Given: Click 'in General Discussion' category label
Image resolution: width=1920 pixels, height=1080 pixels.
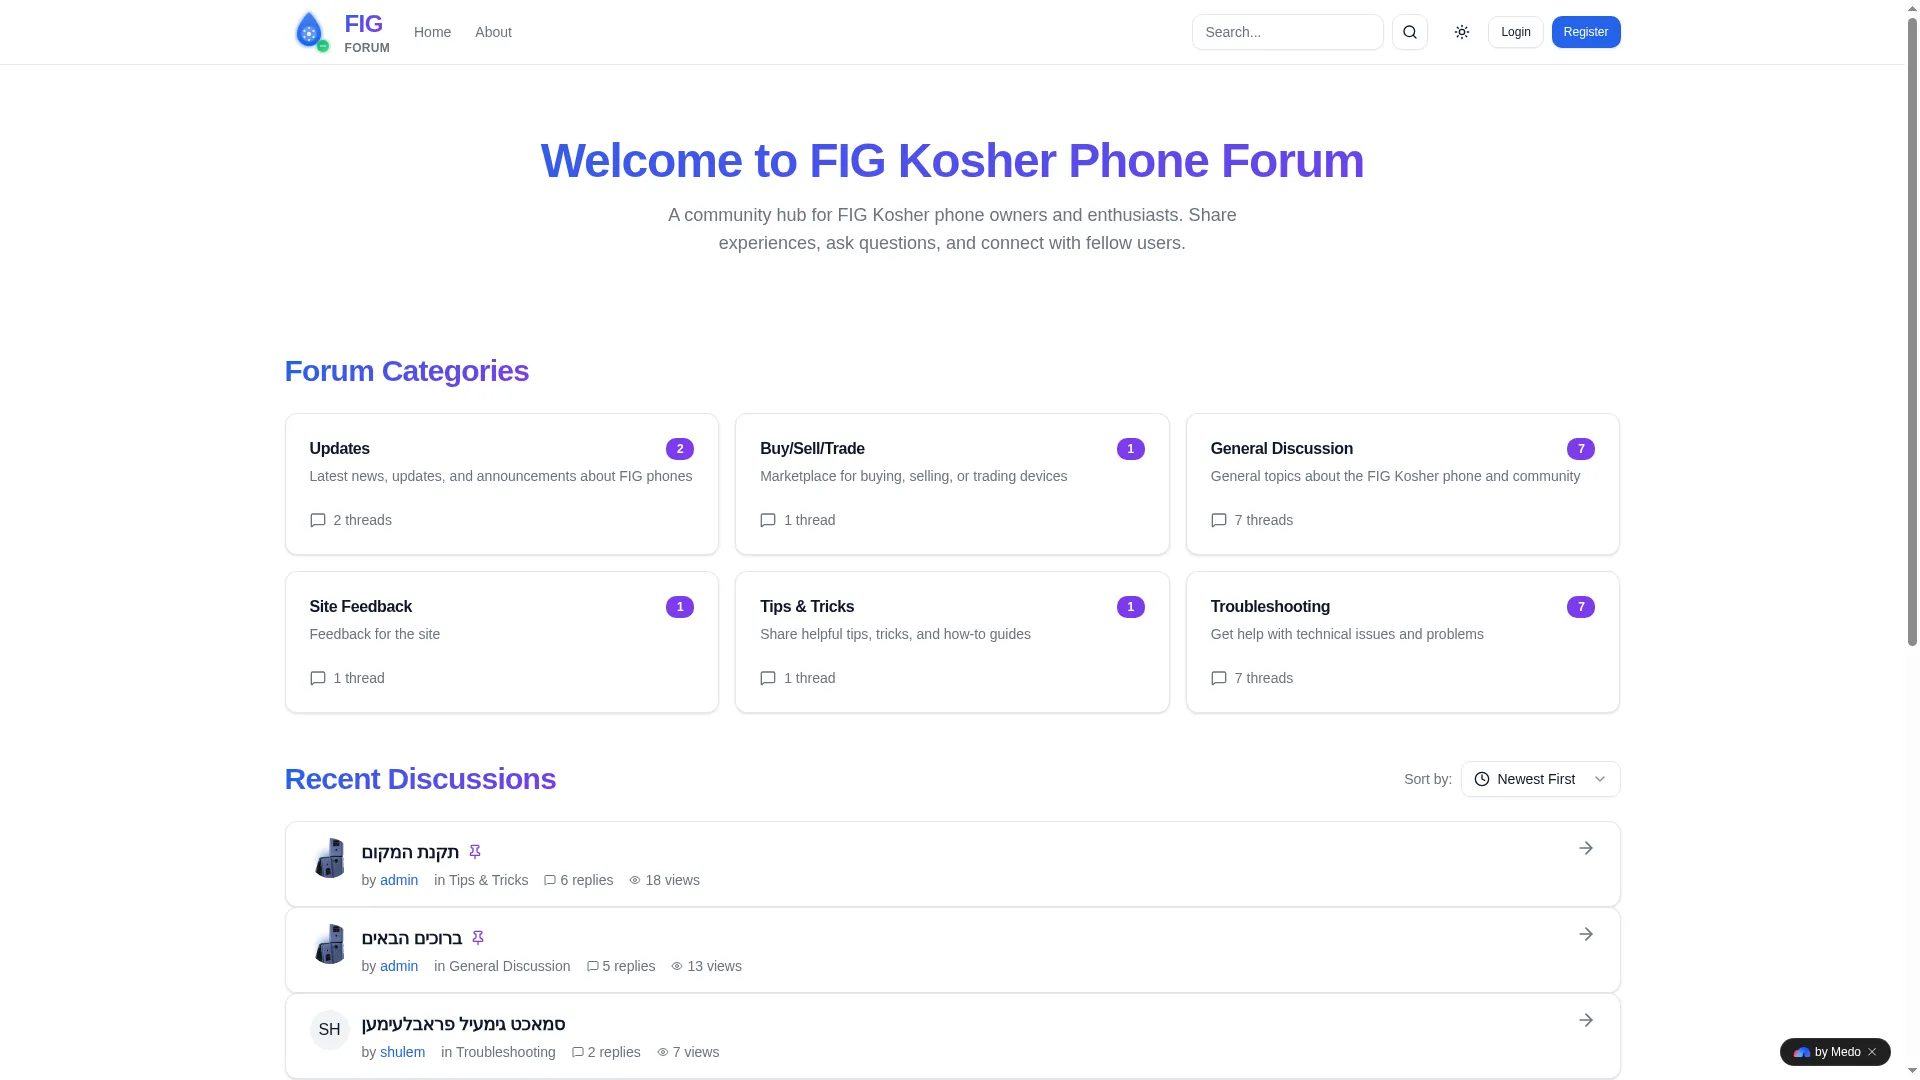Looking at the screenshot, I should [x=502, y=966].
